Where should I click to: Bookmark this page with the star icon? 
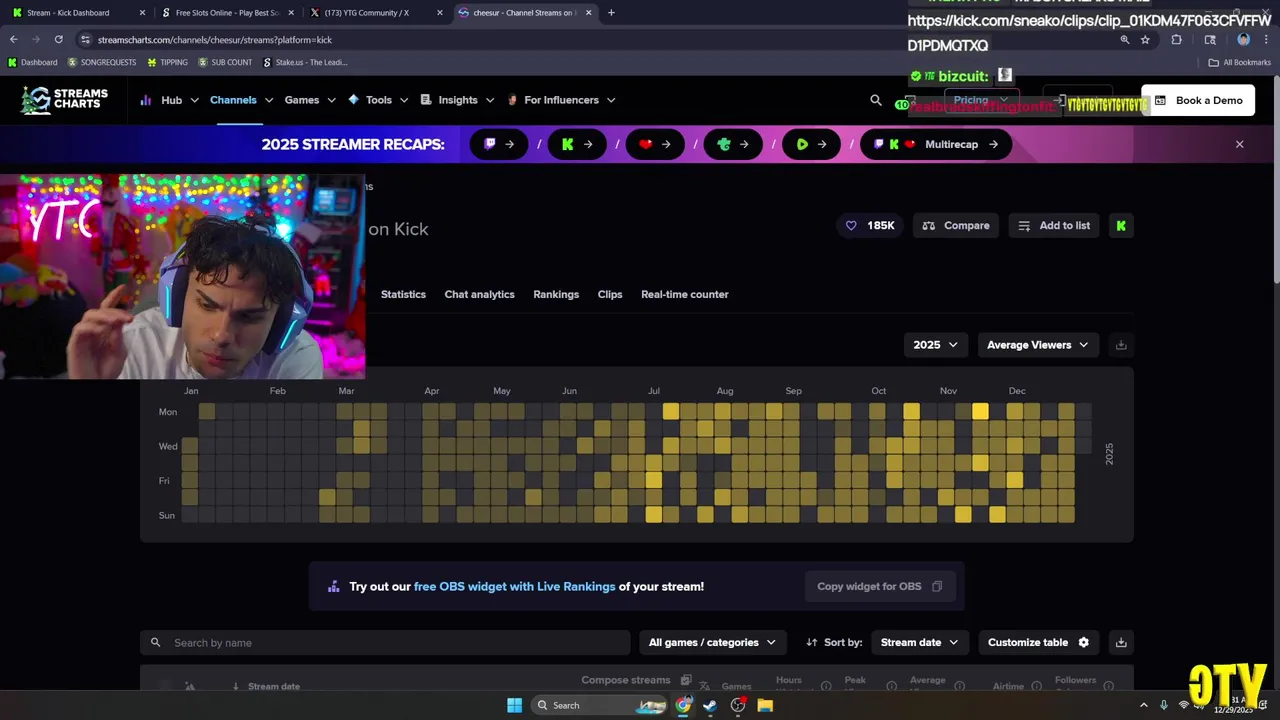click(x=1145, y=40)
